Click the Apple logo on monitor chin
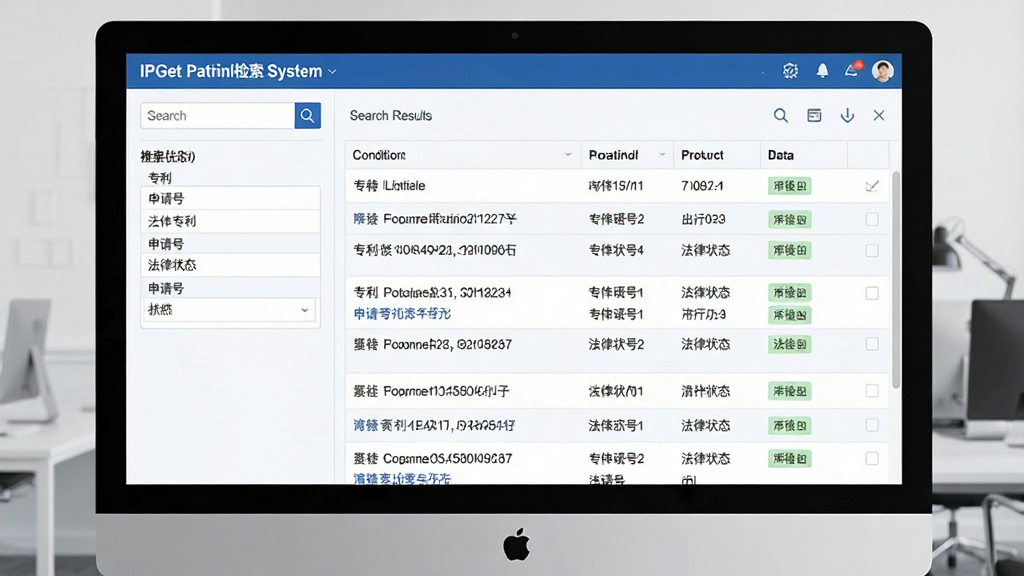The height and width of the screenshot is (576, 1024). (517, 544)
